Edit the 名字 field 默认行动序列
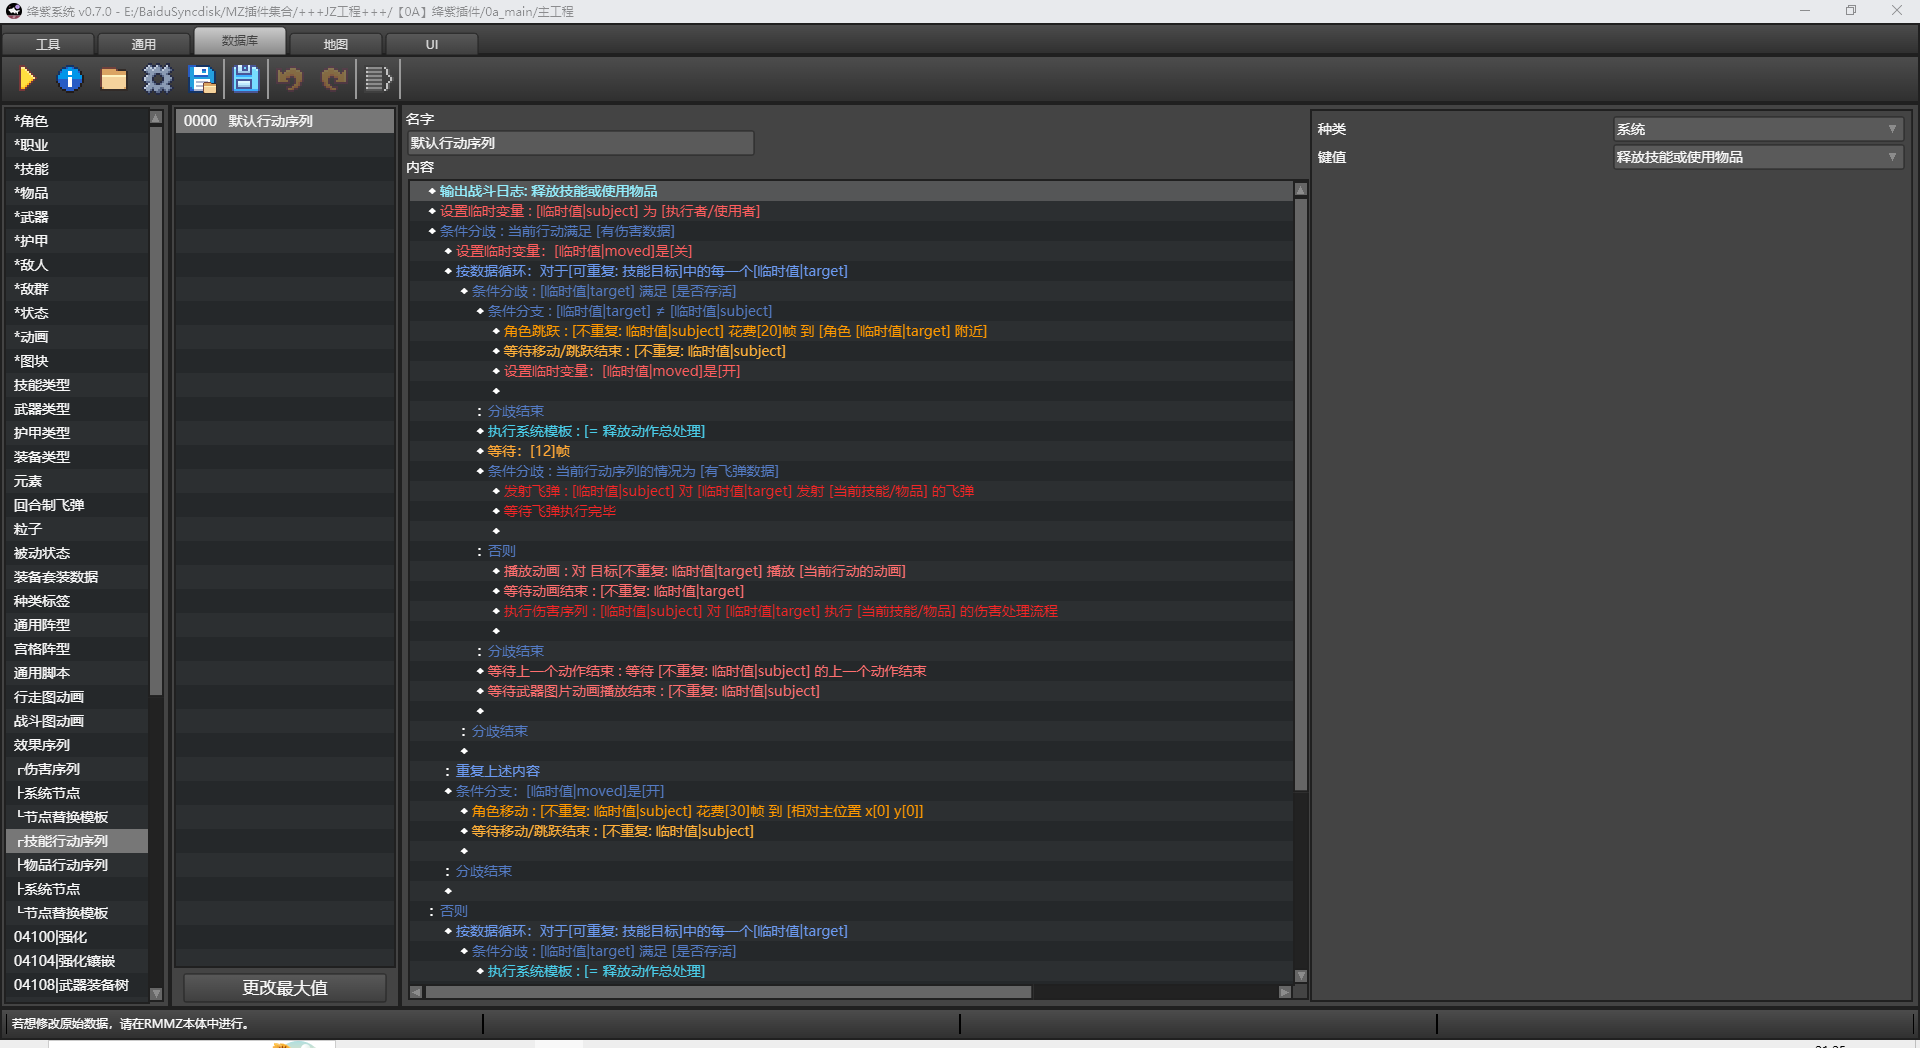The width and height of the screenshot is (1920, 1048). tap(580, 143)
